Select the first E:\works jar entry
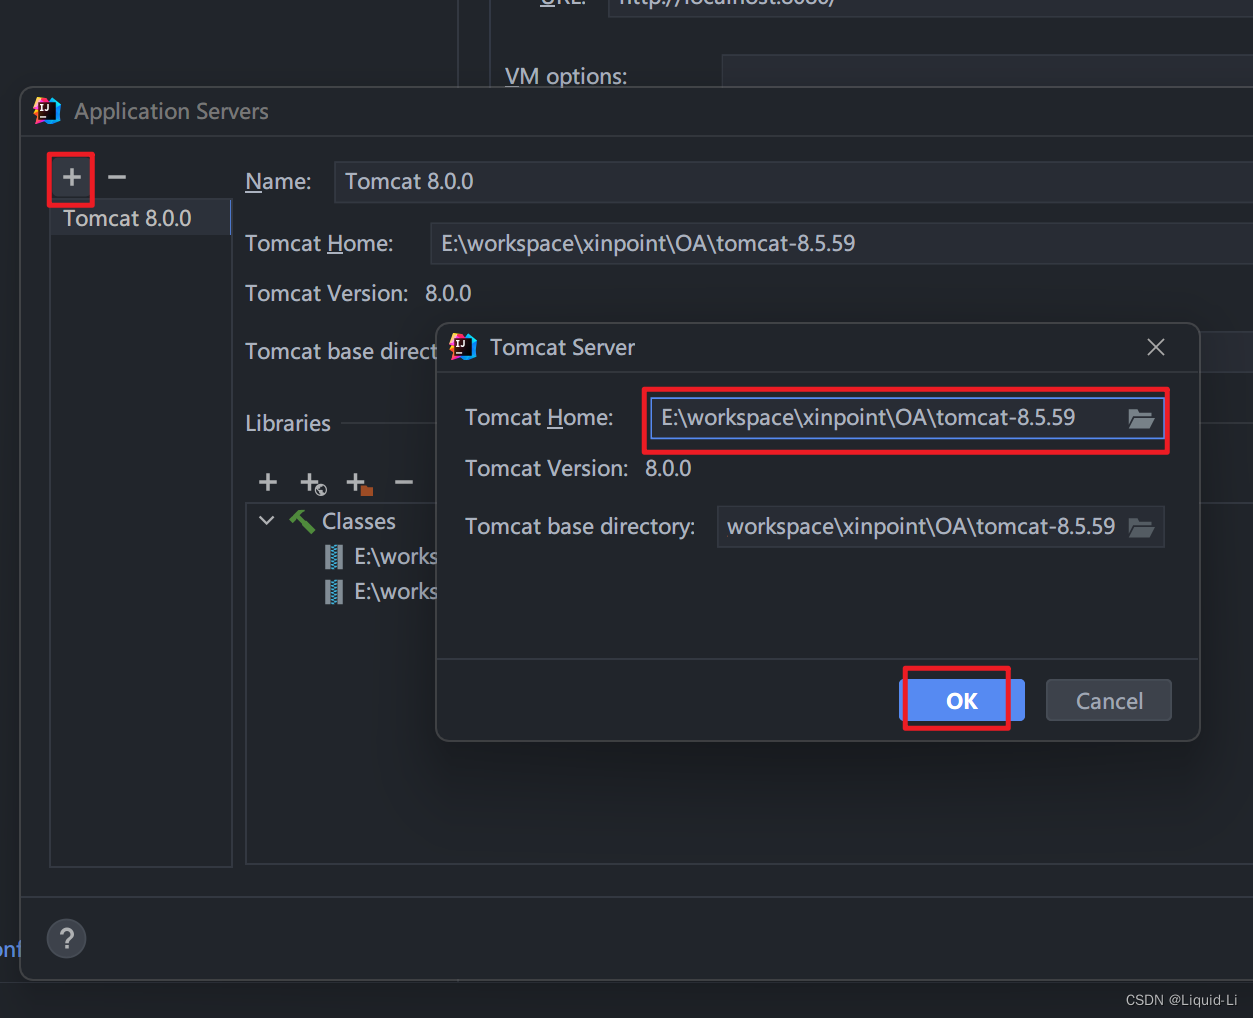This screenshot has height=1018, width=1253. click(381, 557)
